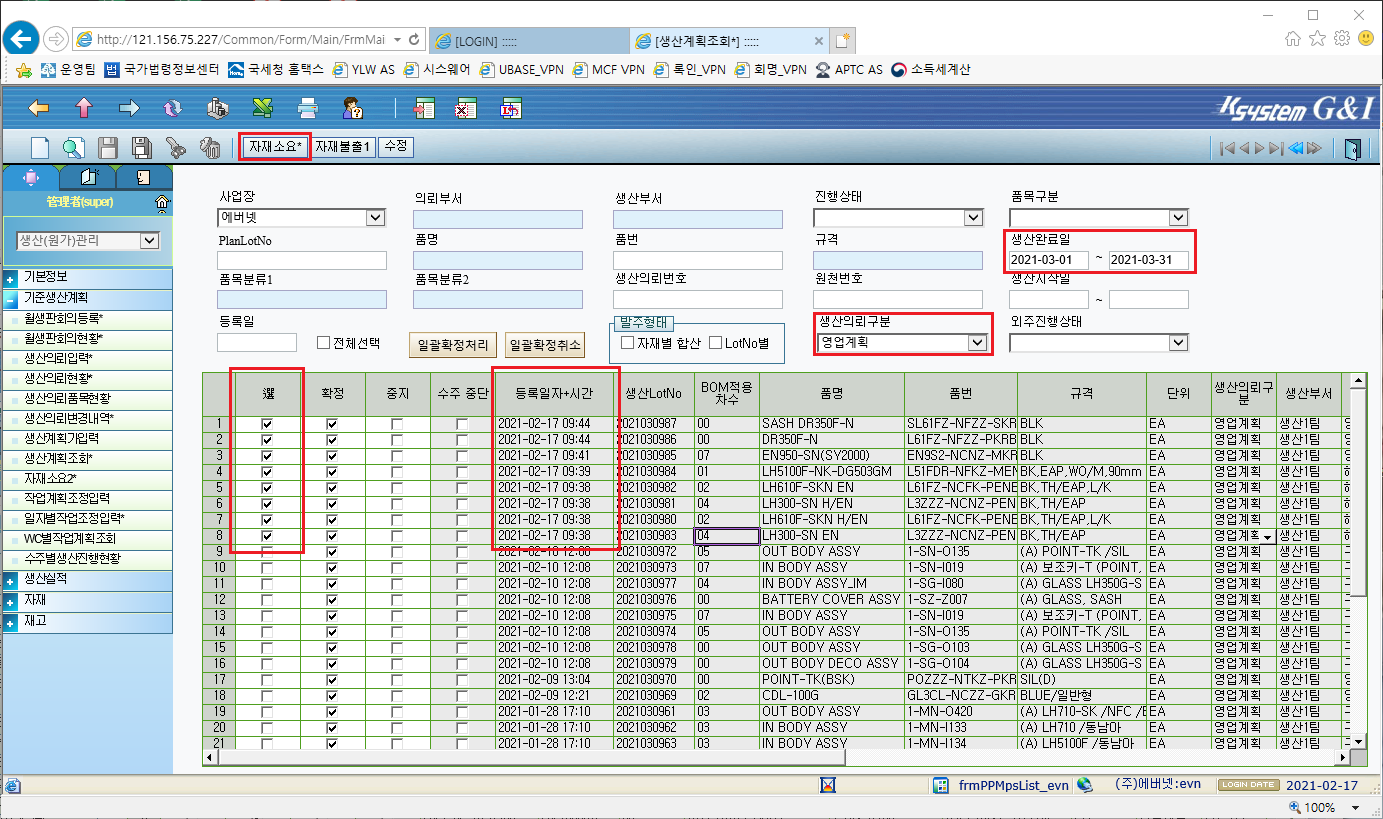The width and height of the screenshot is (1383, 819).
Task: Click the 일괄확정취소 button
Action: coord(544,344)
